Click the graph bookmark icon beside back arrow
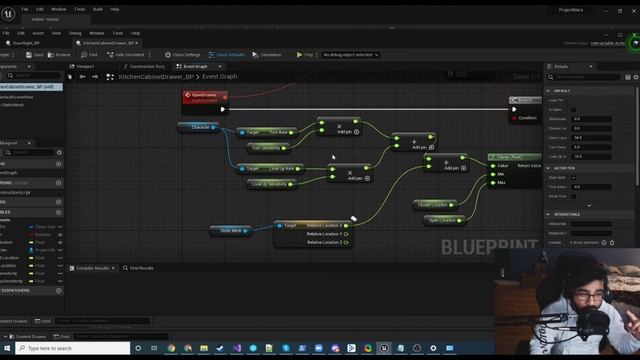 pyautogui.click(x=70, y=77)
